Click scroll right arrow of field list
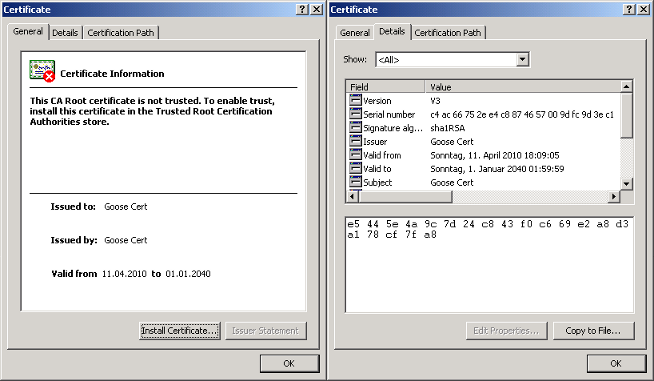 (x=614, y=196)
